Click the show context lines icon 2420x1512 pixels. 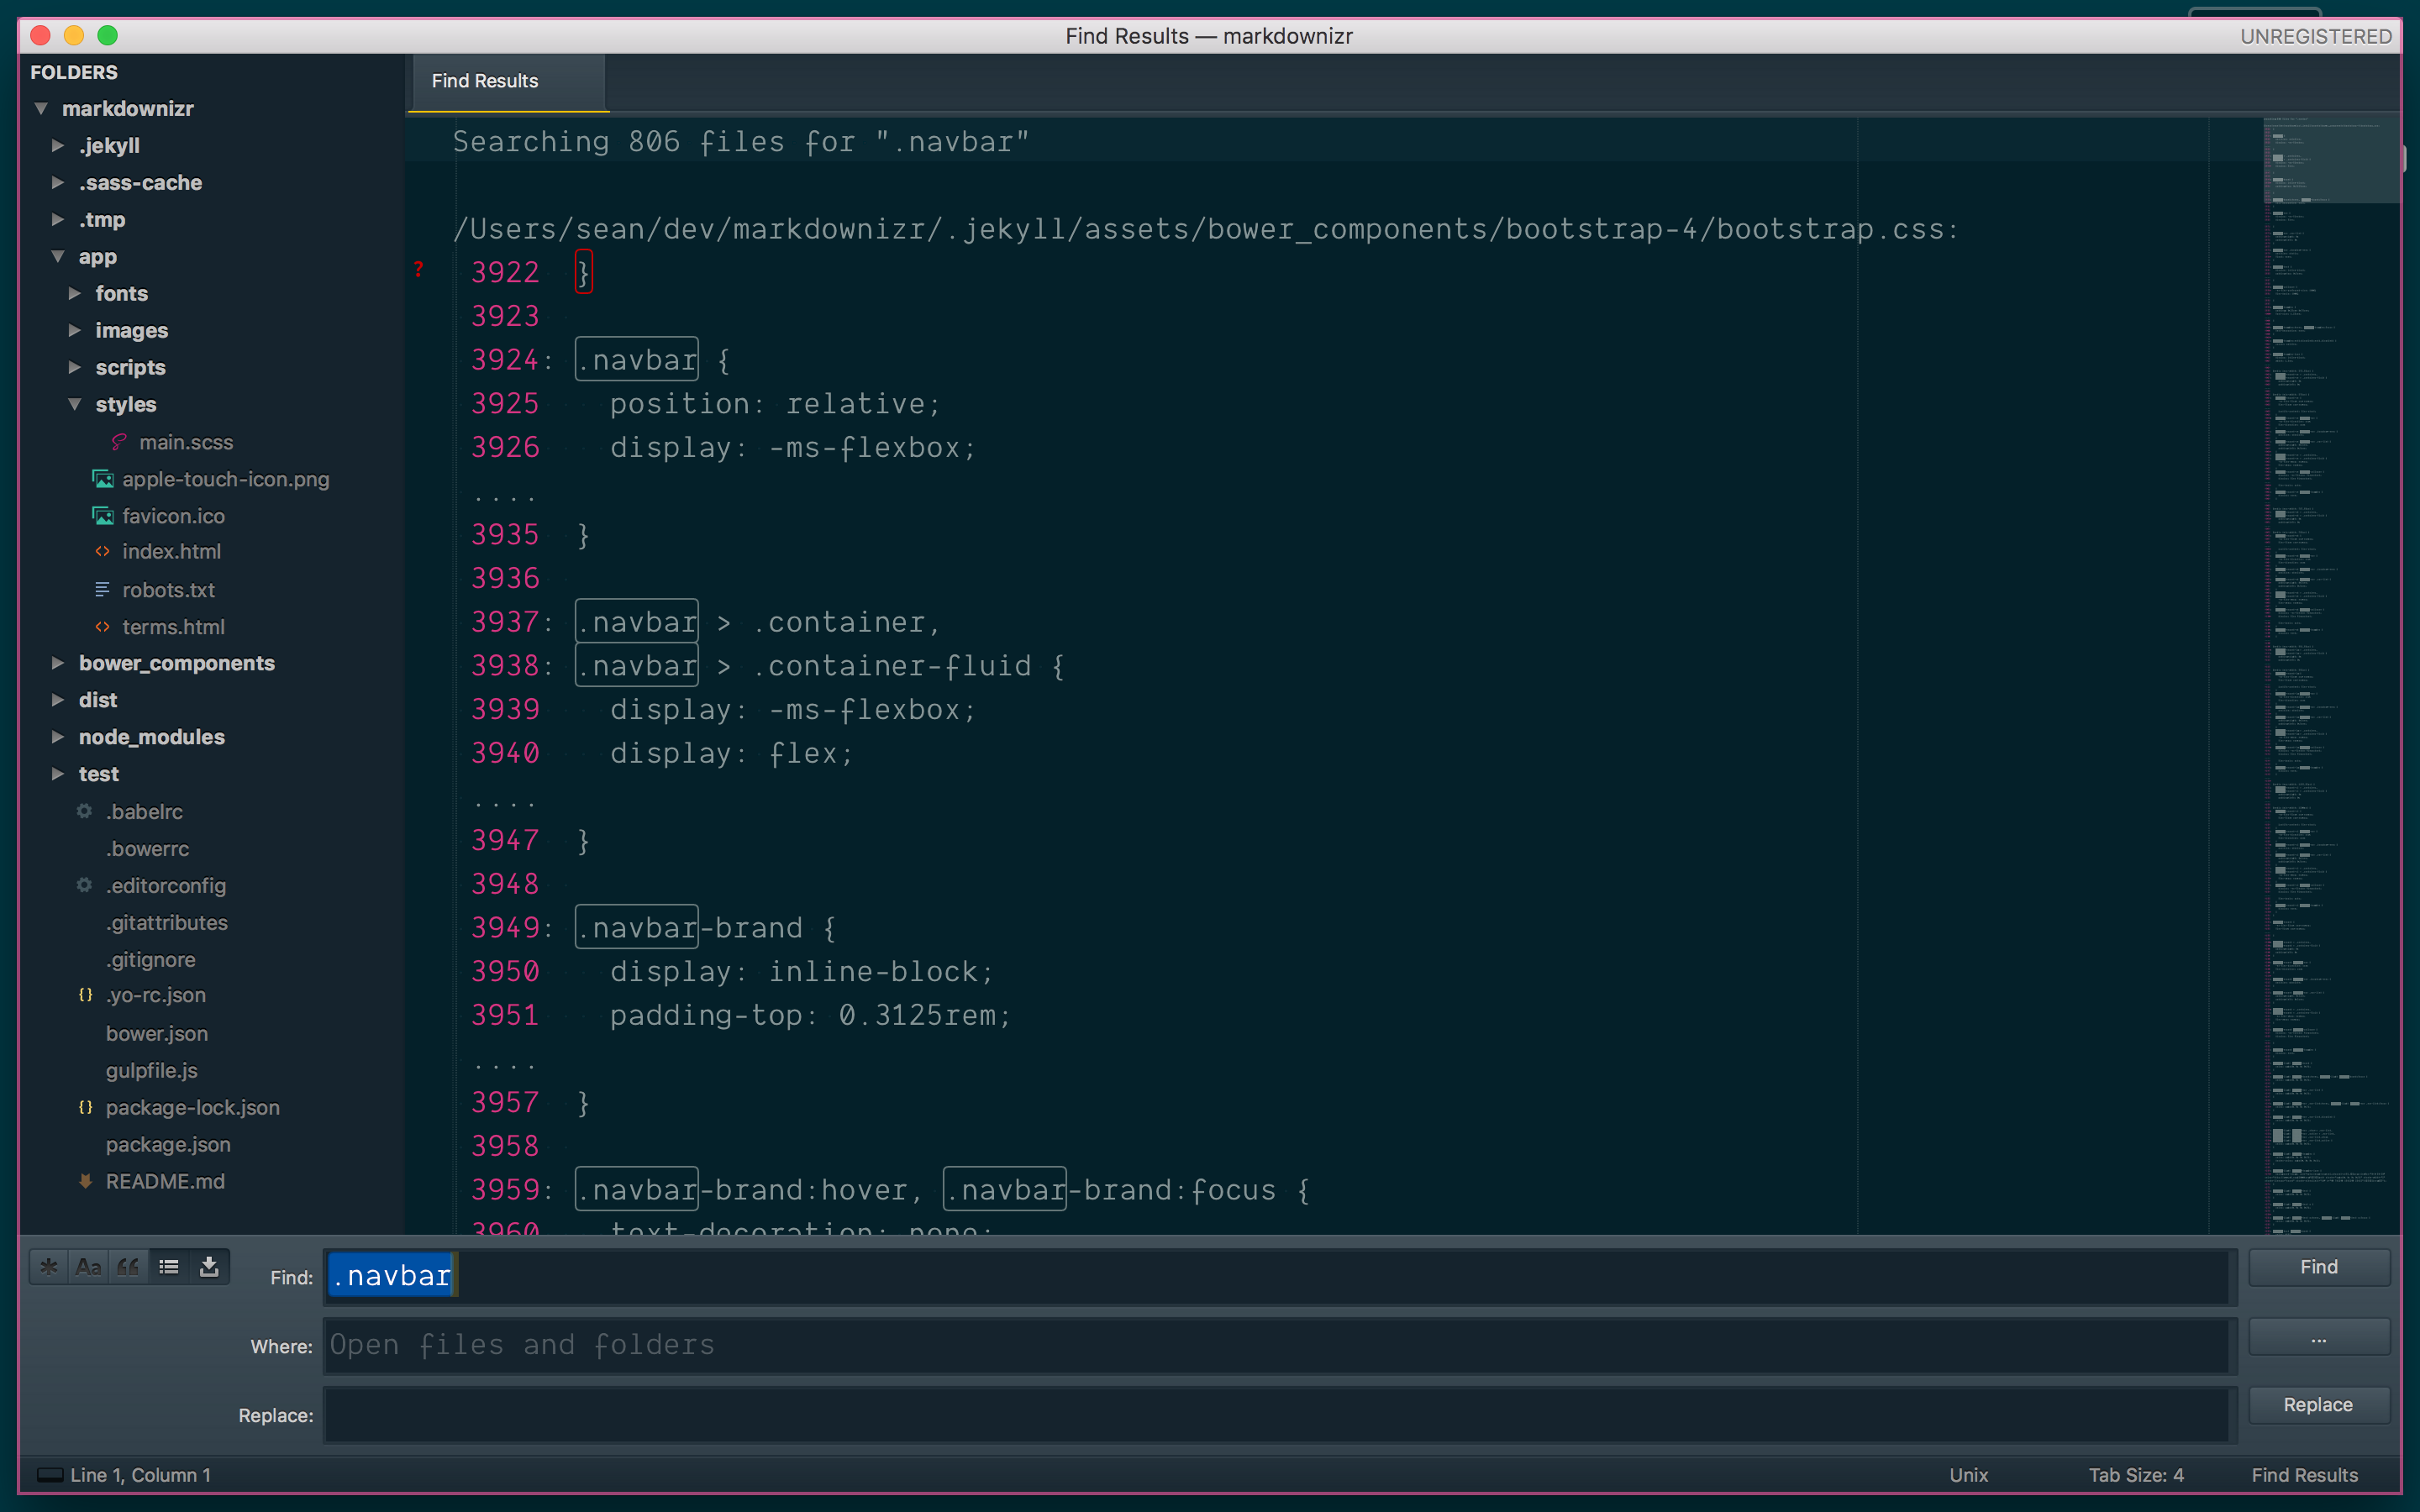pos(169,1267)
